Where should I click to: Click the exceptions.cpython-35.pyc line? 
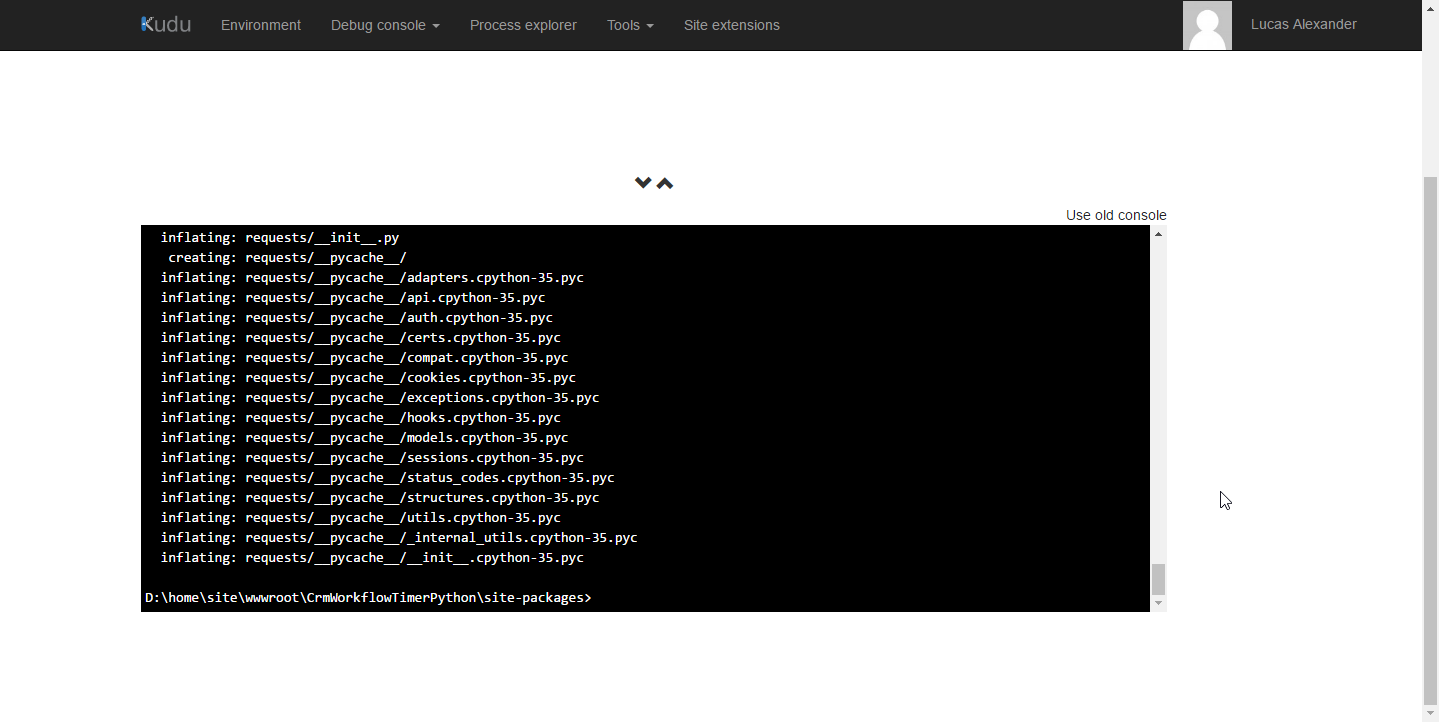[x=380, y=398]
